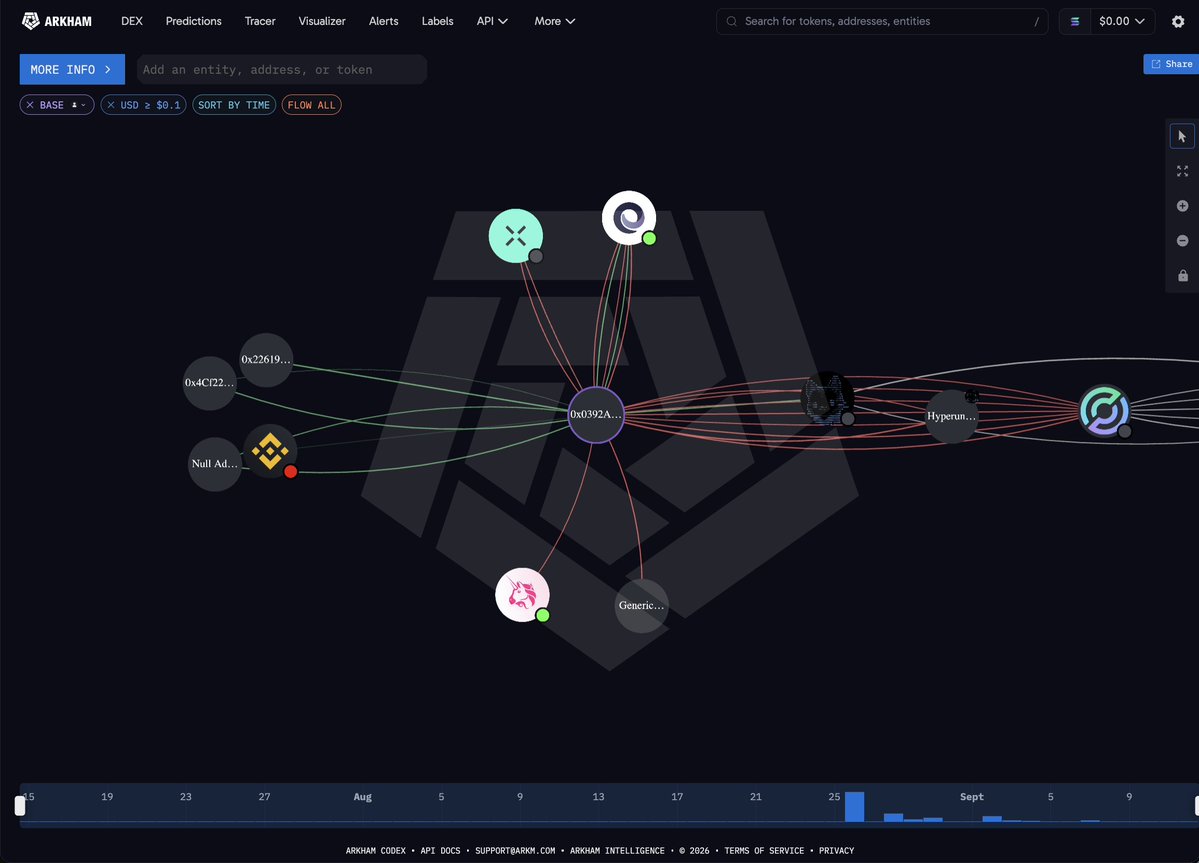The width and height of the screenshot is (1199, 863).
Task: Select the mint-green X-arrows node
Action: tap(515, 235)
